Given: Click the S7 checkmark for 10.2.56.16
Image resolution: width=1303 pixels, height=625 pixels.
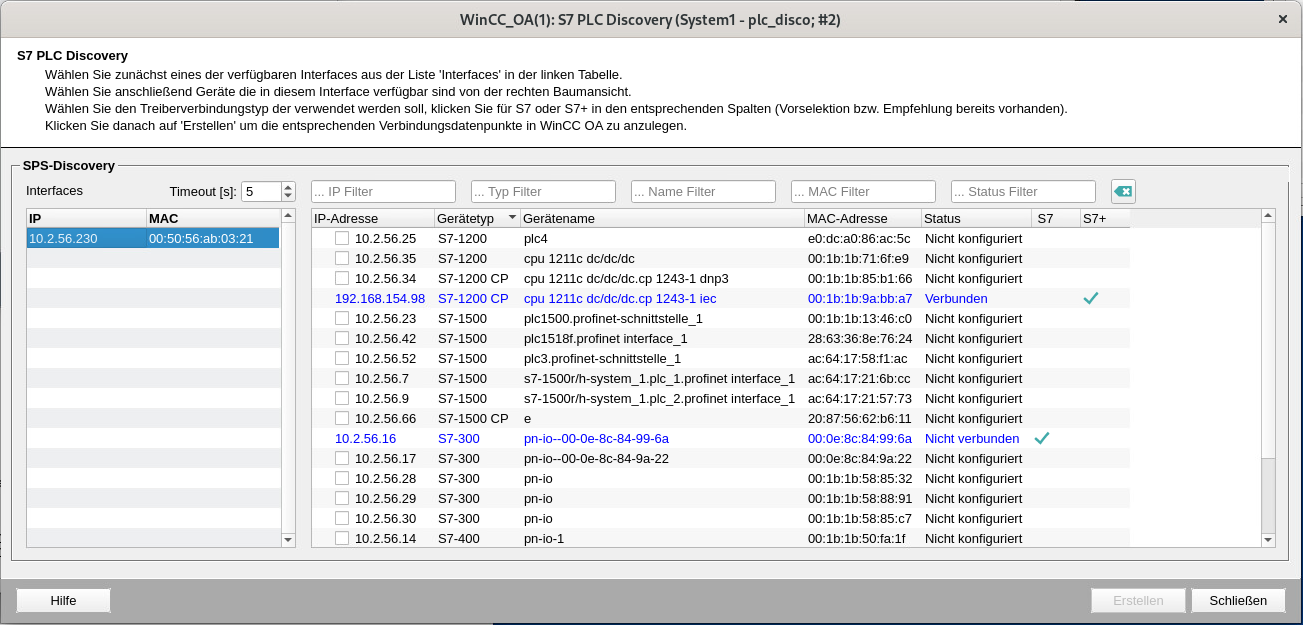Looking at the screenshot, I should [1042, 438].
